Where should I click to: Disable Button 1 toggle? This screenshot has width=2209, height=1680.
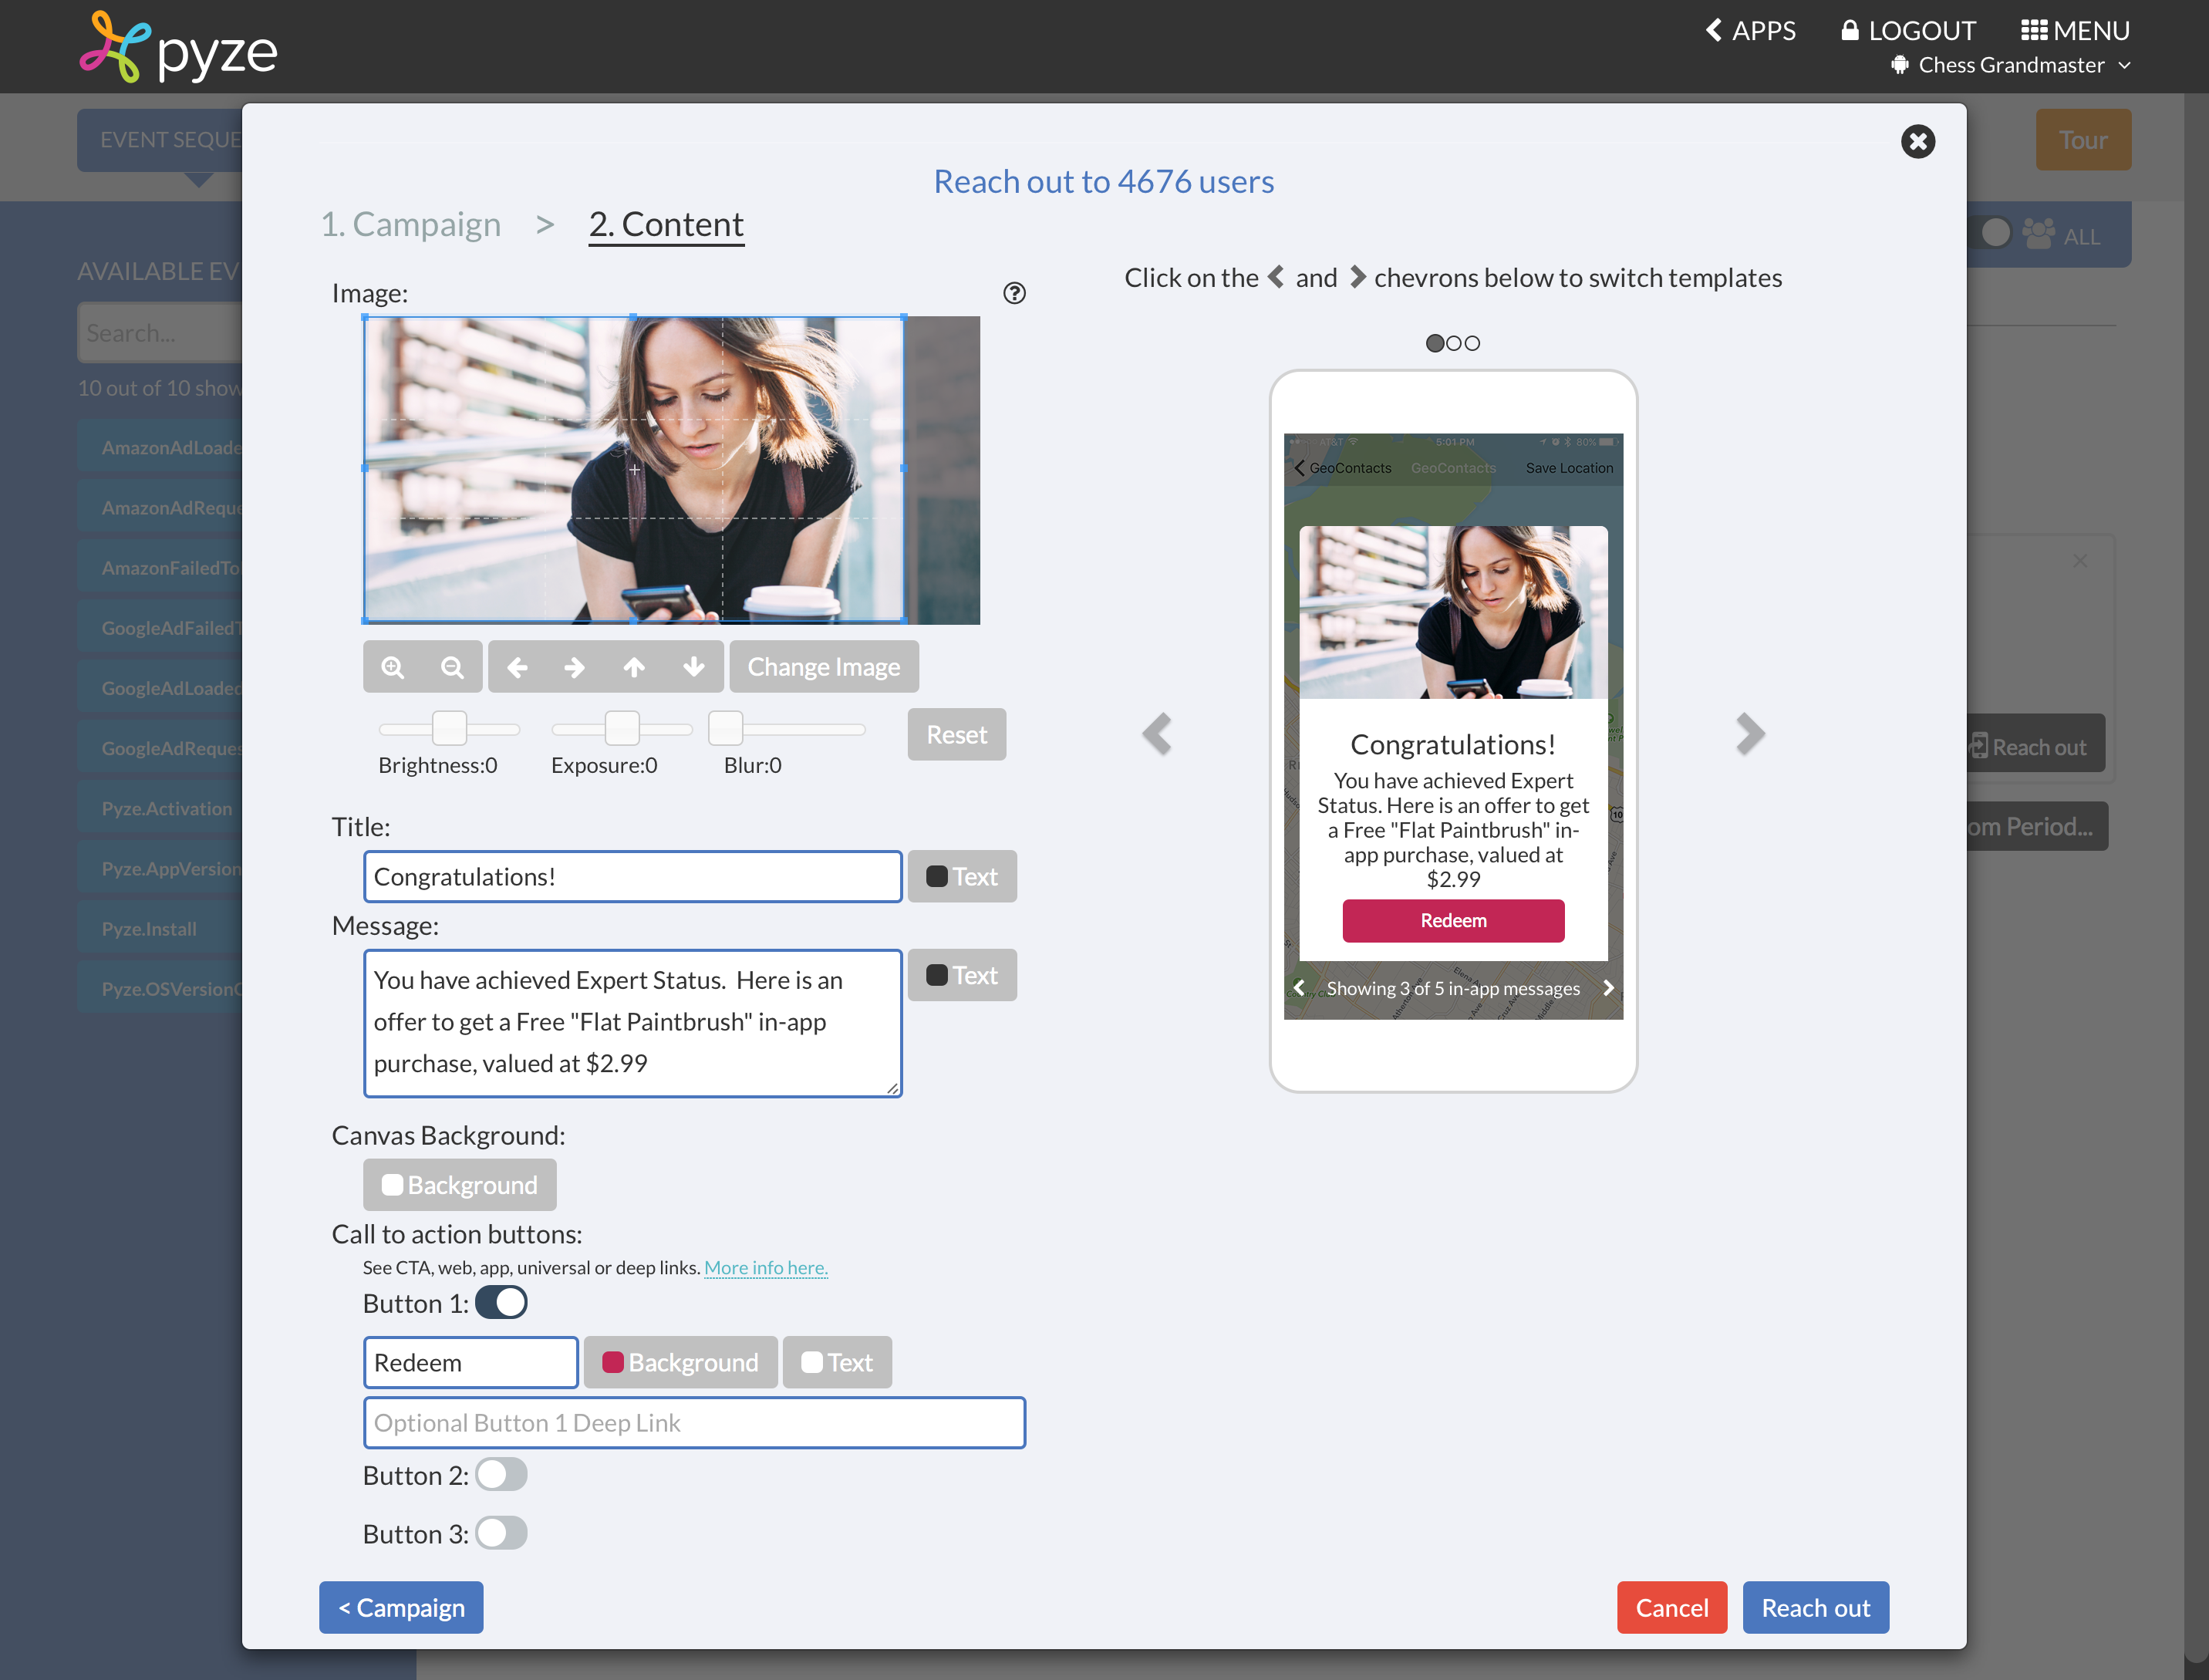tap(501, 1302)
